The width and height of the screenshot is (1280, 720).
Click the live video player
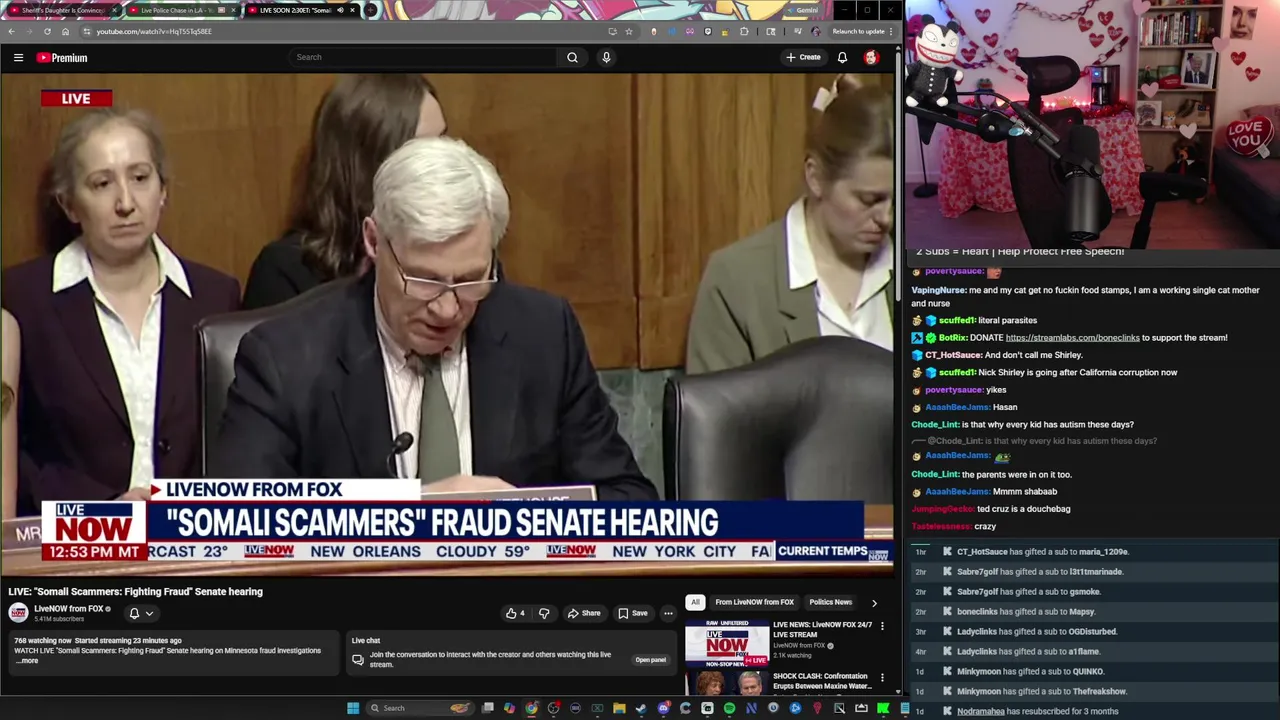coord(447,325)
